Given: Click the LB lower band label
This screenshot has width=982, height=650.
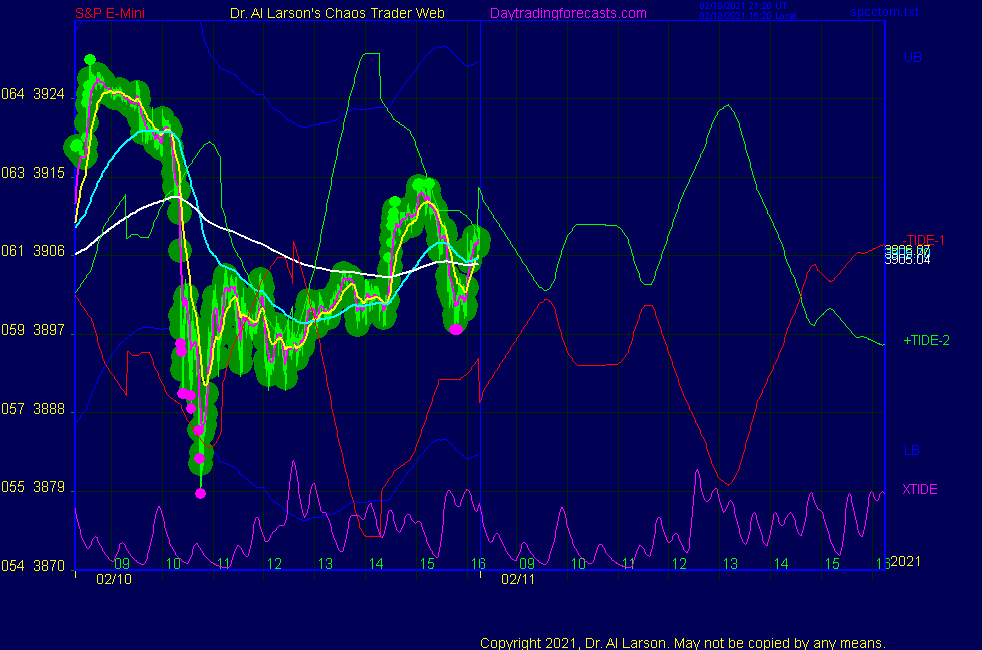Looking at the screenshot, I should [x=911, y=450].
